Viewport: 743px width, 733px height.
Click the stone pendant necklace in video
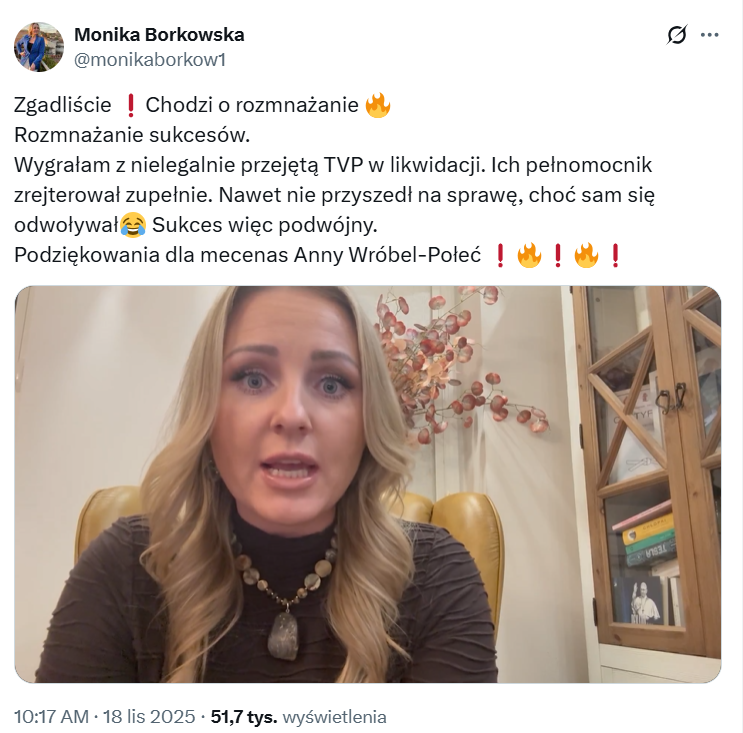coord(283,635)
